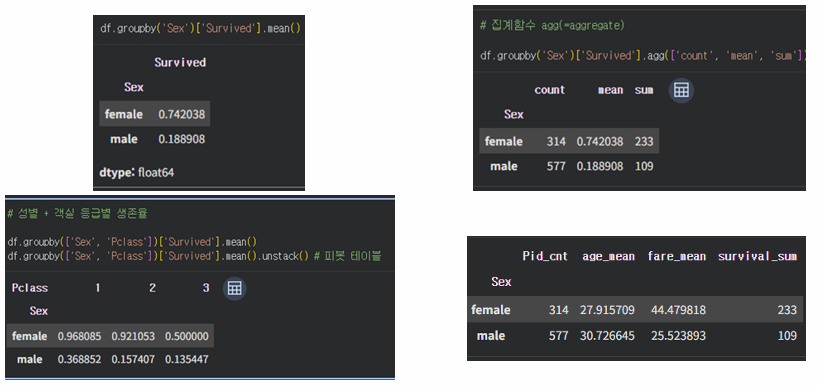The width and height of the screenshot is (819, 386).
Task: Click male fare_mean value 25.523893
Action: pyautogui.click(x=678, y=335)
